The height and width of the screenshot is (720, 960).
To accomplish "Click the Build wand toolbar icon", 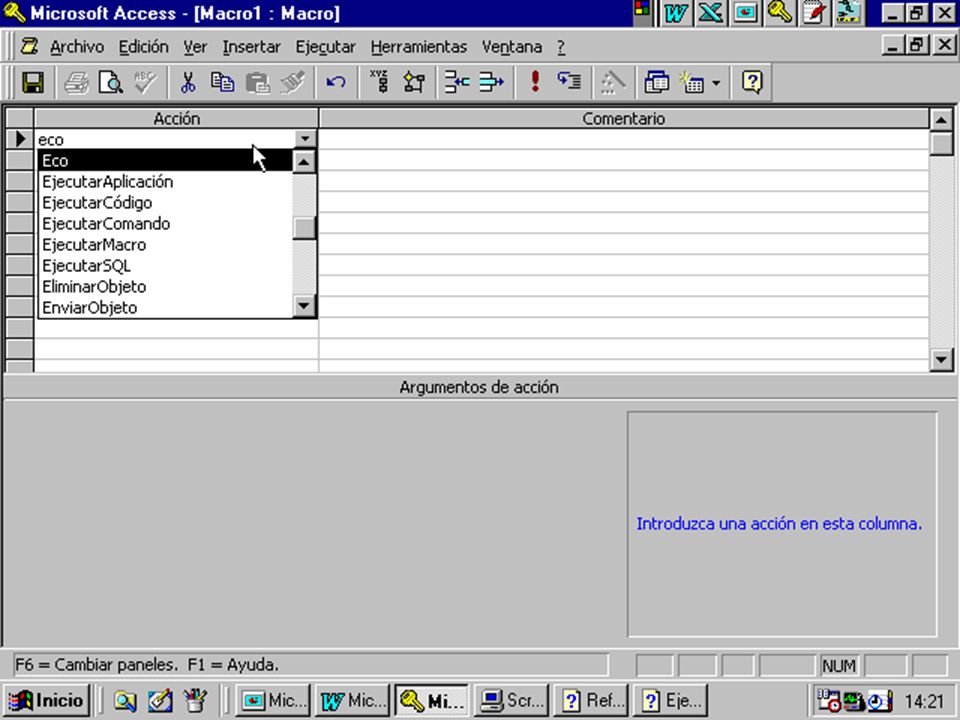I will click(x=613, y=82).
